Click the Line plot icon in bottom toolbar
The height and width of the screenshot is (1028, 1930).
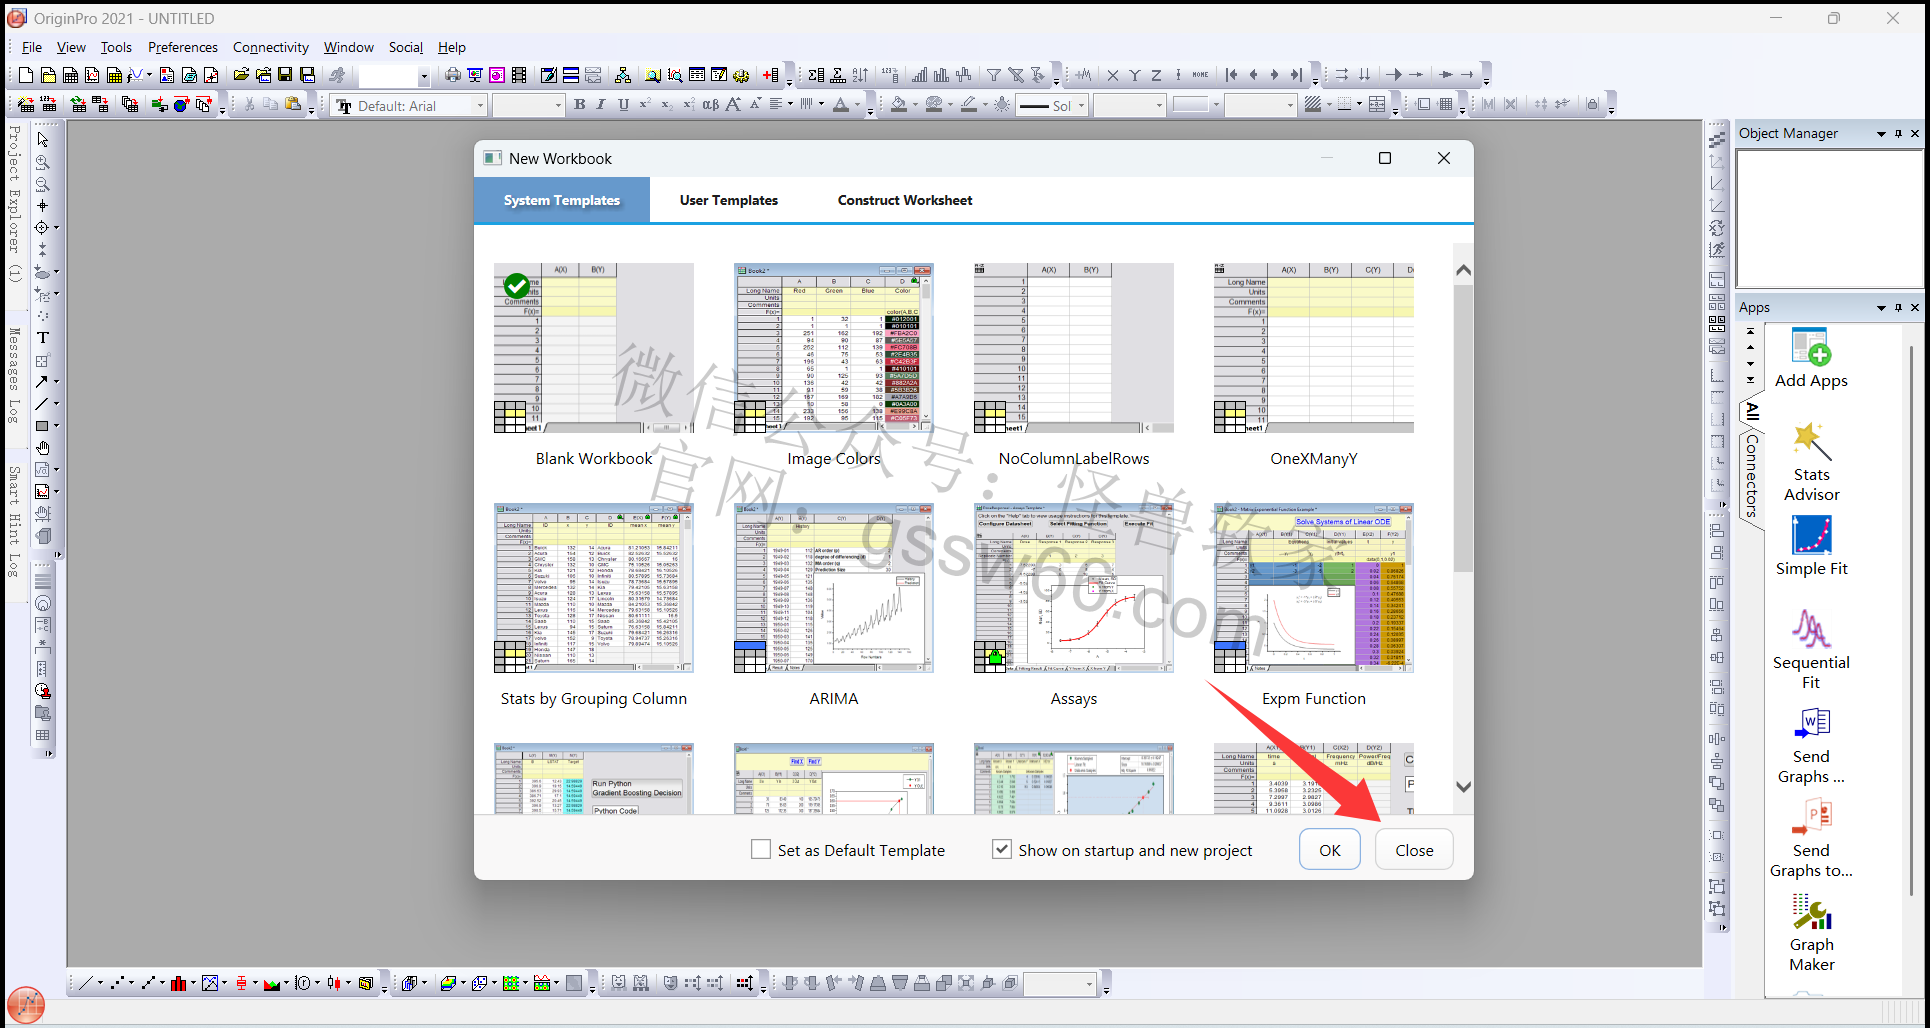(86, 983)
